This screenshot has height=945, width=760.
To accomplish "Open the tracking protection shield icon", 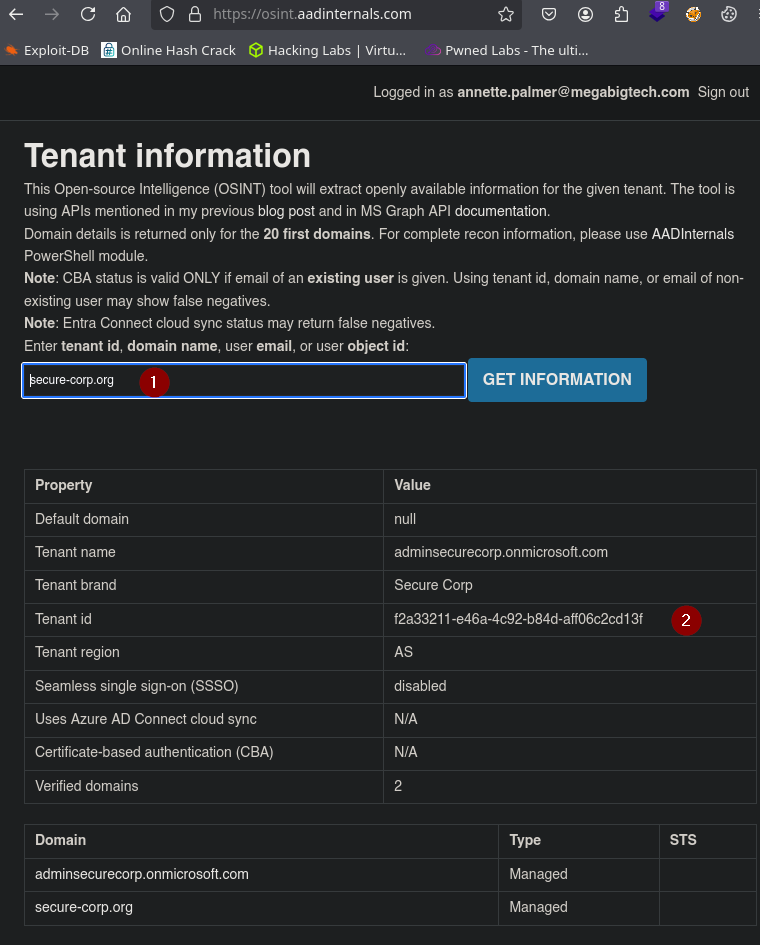I will click(x=167, y=15).
